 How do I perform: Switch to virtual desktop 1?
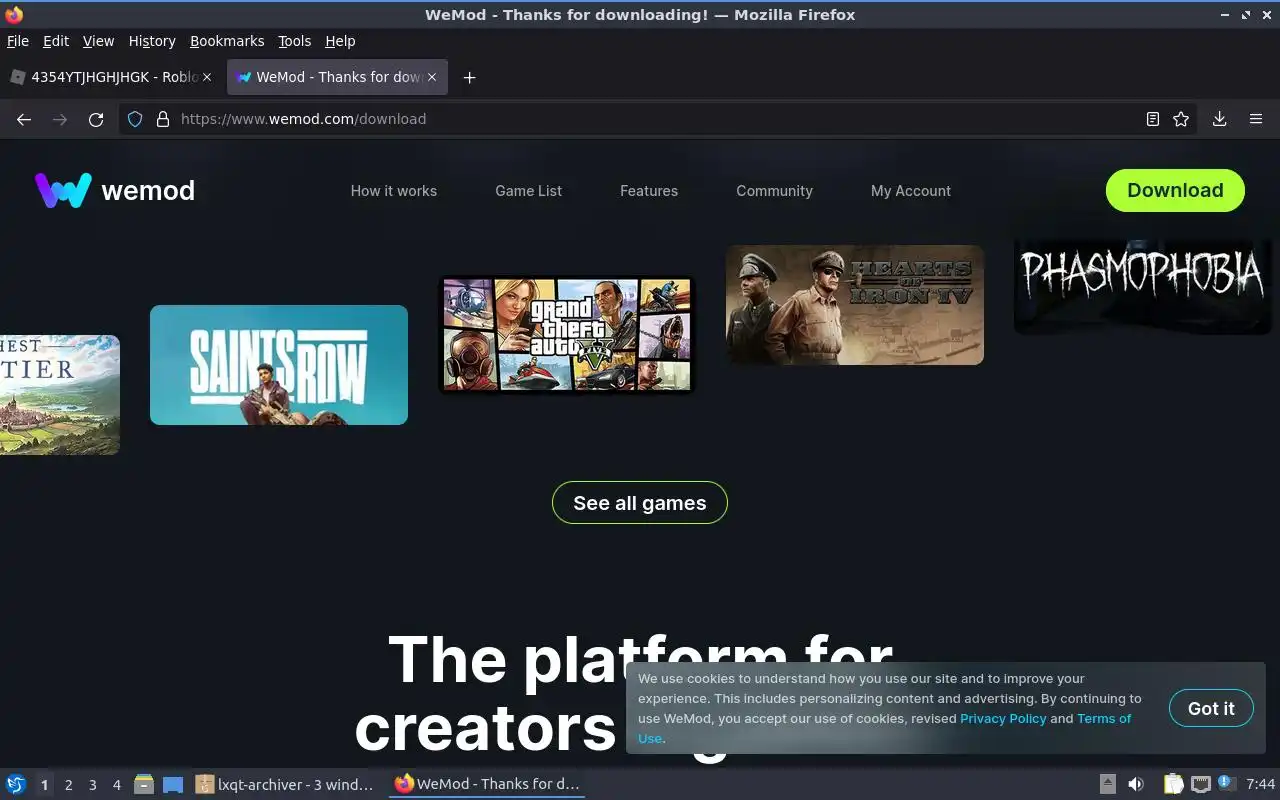click(44, 785)
